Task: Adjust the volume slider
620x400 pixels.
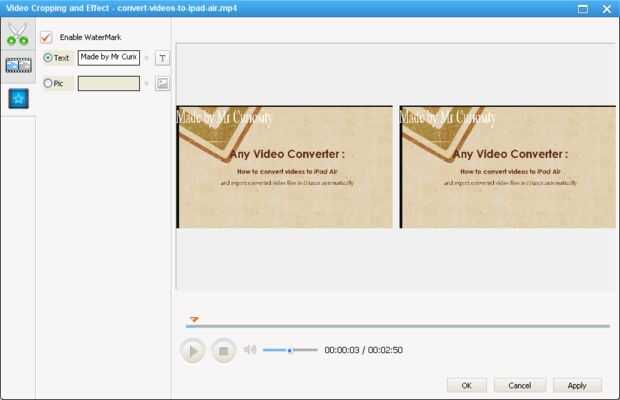Action: pyautogui.click(x=290, y=350)
